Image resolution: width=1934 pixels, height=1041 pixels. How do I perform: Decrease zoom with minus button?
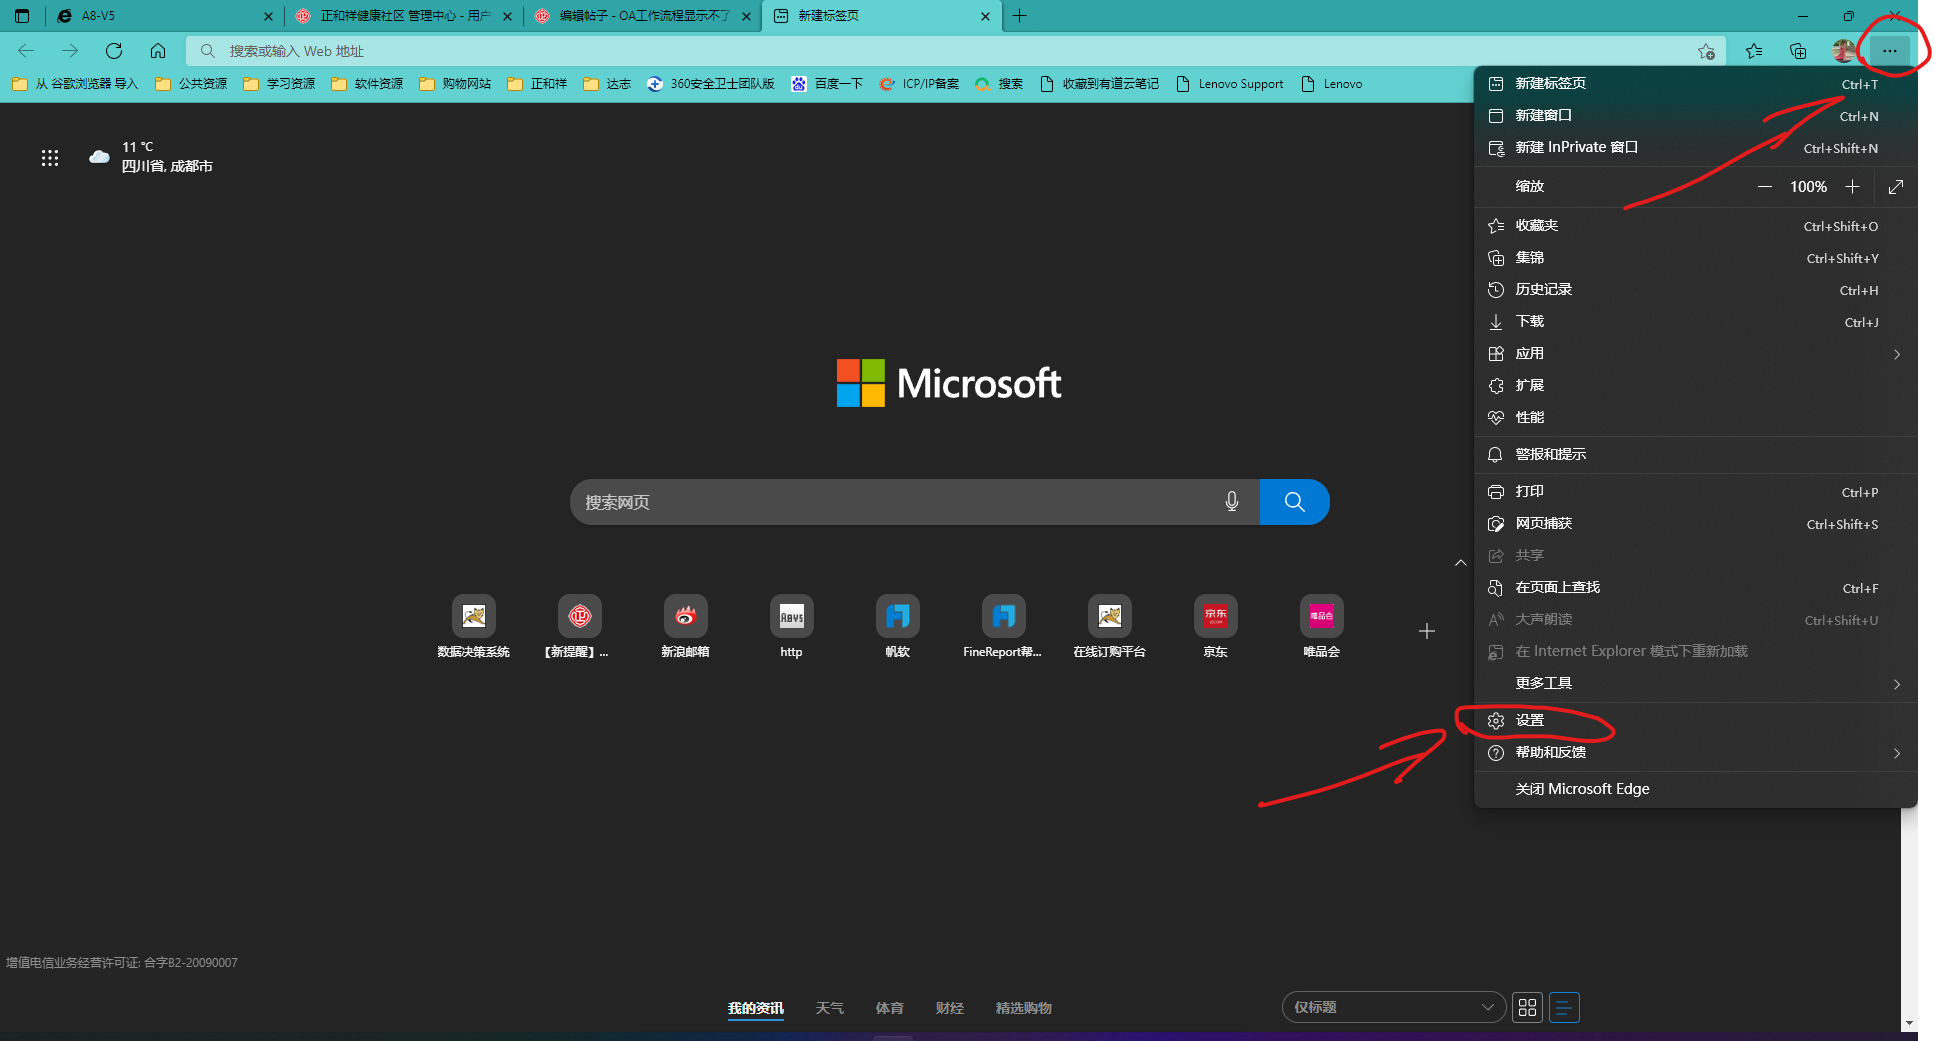click(1764, 187)
